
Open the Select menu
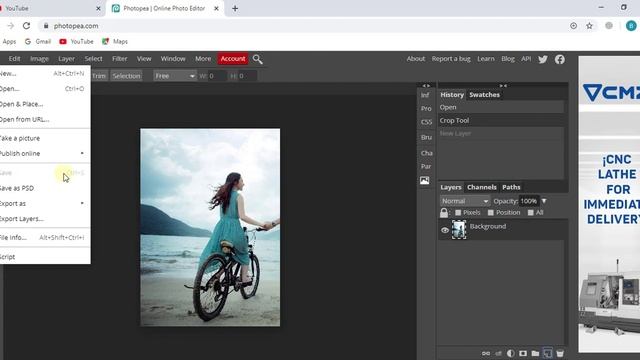click(x=93, y=59)
